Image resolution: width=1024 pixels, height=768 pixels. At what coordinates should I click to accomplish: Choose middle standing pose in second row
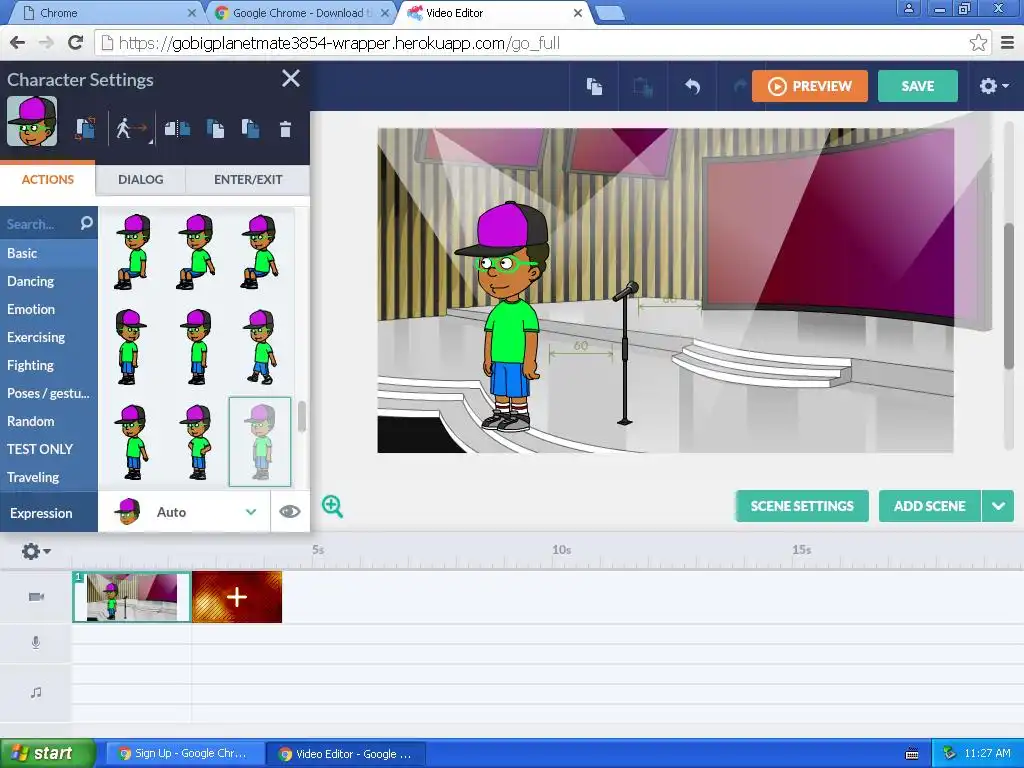tap(197, 347)
